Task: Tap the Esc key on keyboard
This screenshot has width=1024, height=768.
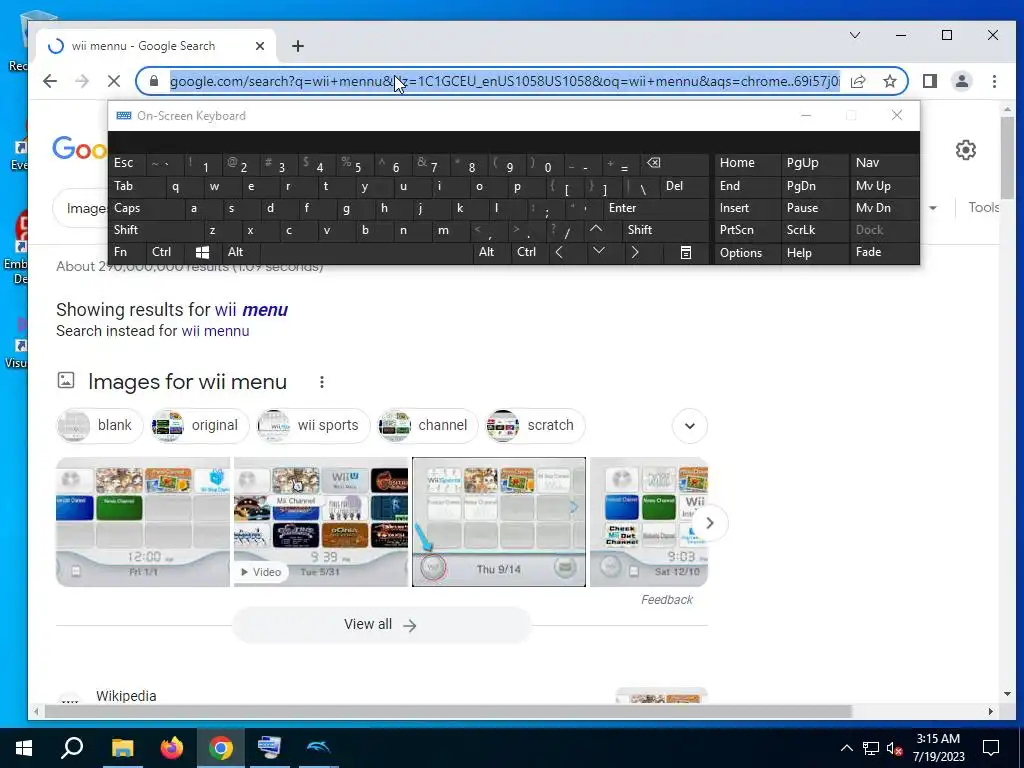Action: (x=127, y=163)
